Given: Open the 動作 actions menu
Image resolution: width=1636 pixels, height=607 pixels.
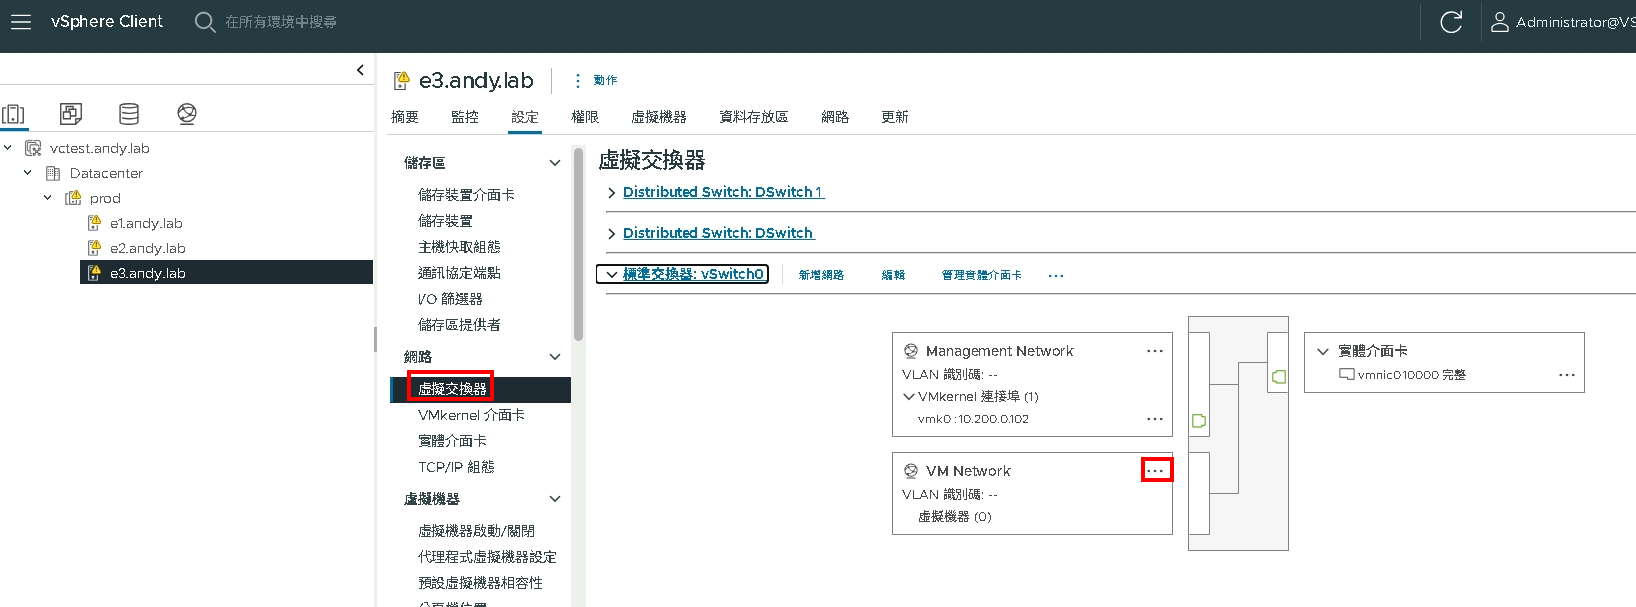Looking at the screenshot, I should (x=597, y=80).
